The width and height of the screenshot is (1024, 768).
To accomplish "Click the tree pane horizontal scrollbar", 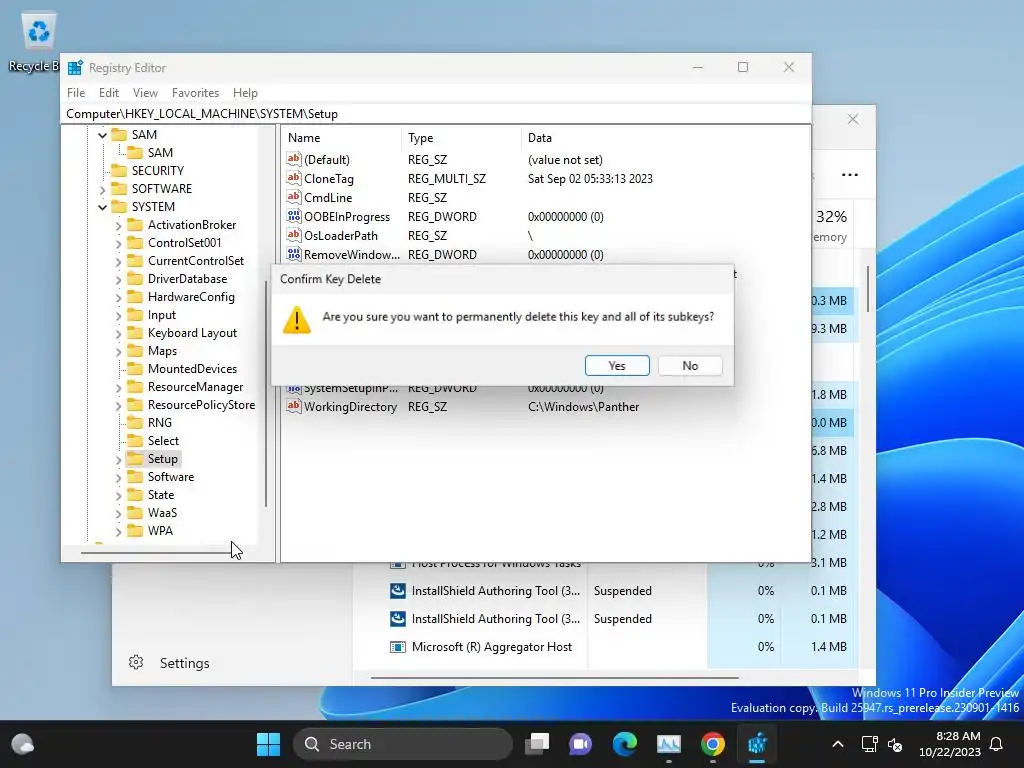I will click(155, 553).
